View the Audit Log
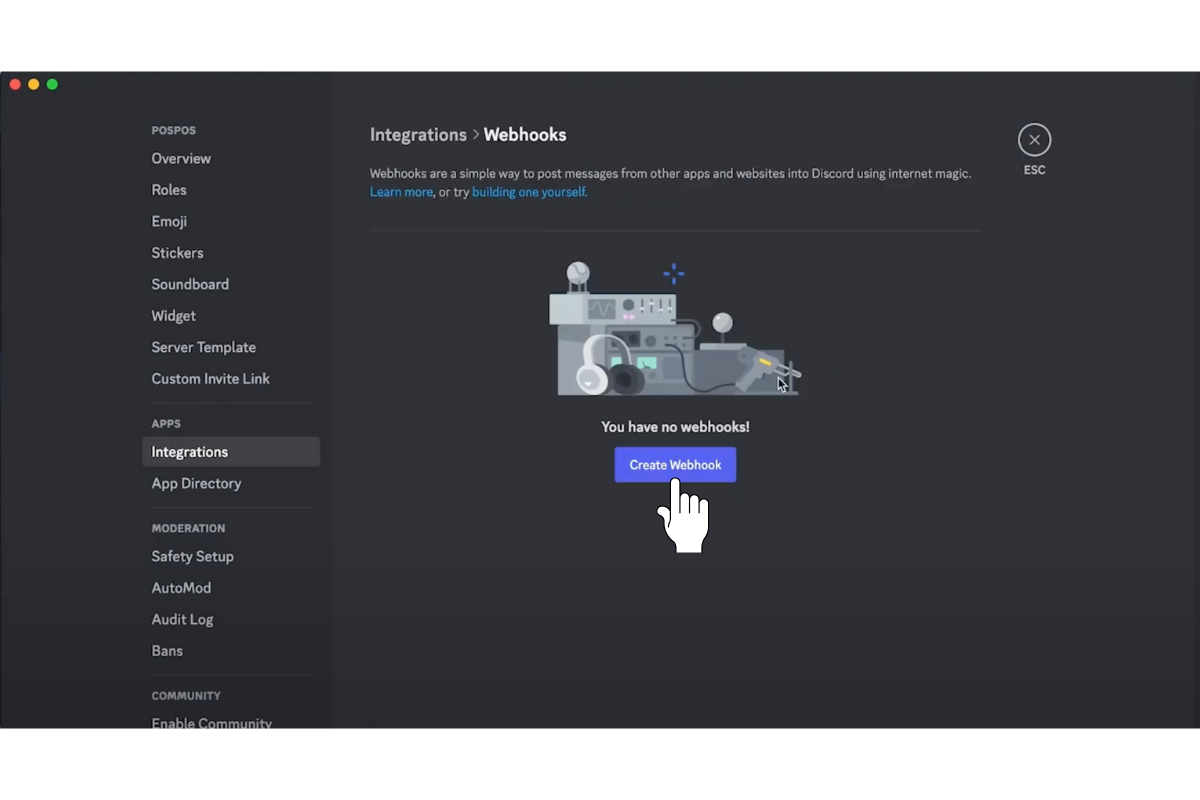 [x=182, y=620]
